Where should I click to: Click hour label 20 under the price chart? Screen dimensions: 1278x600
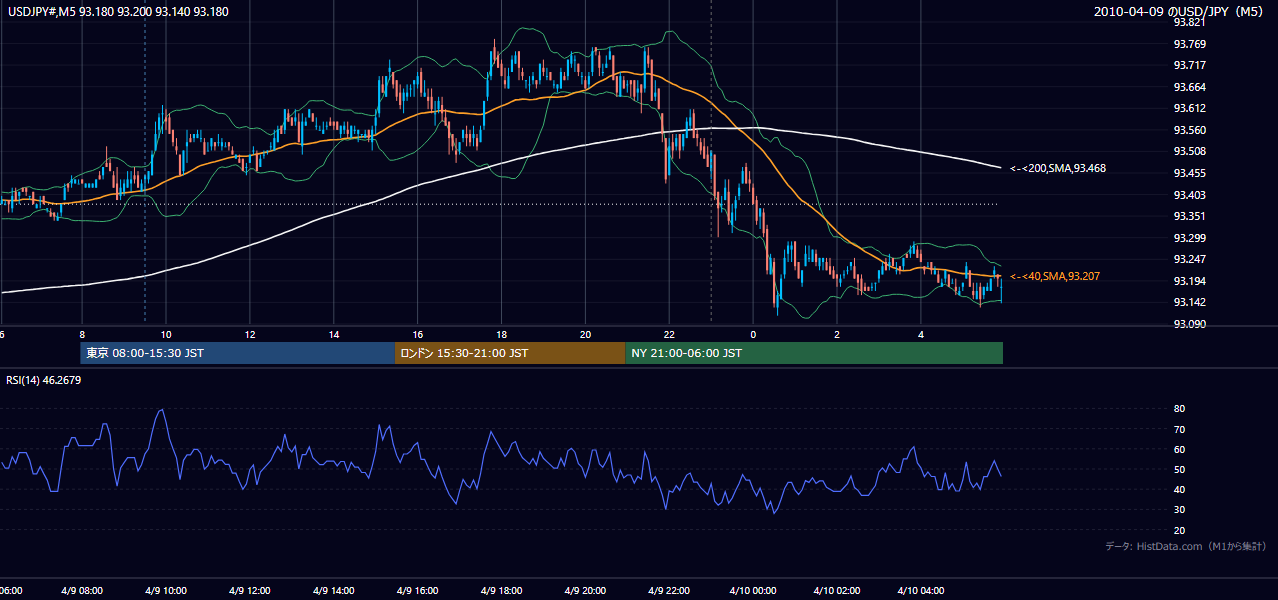pyautogui.click(x=586, y=335)
